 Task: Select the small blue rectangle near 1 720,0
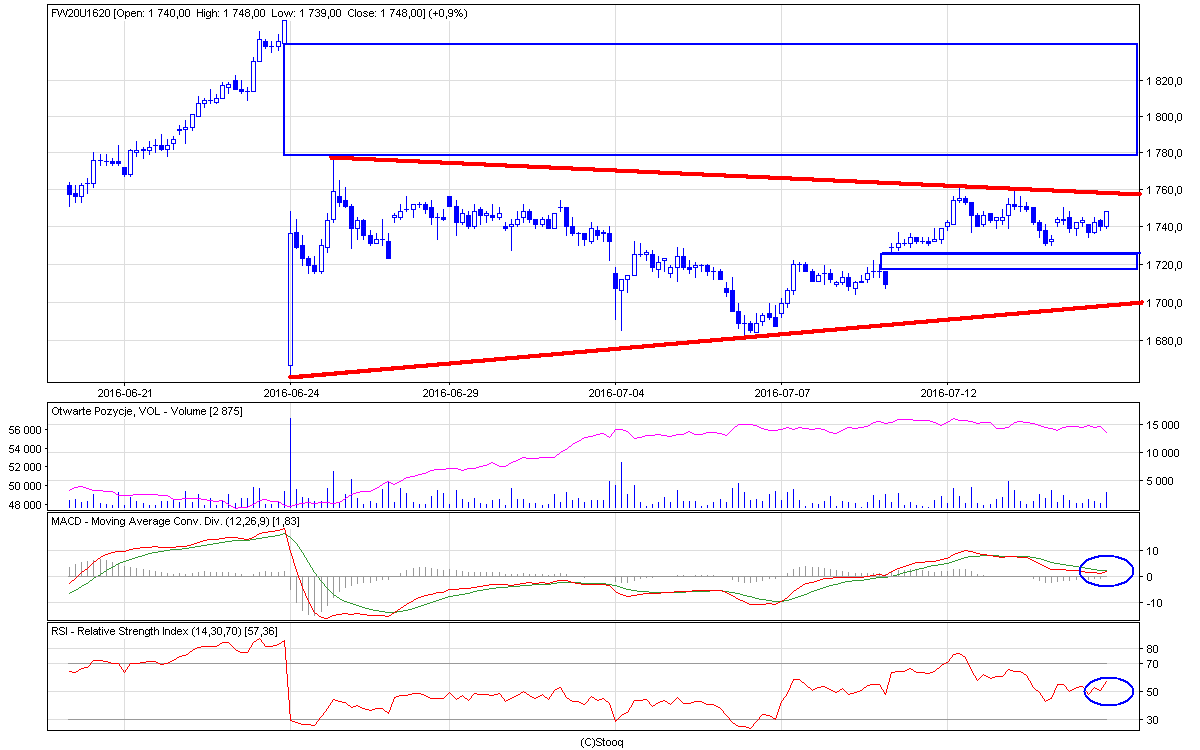coord(1010,254)
